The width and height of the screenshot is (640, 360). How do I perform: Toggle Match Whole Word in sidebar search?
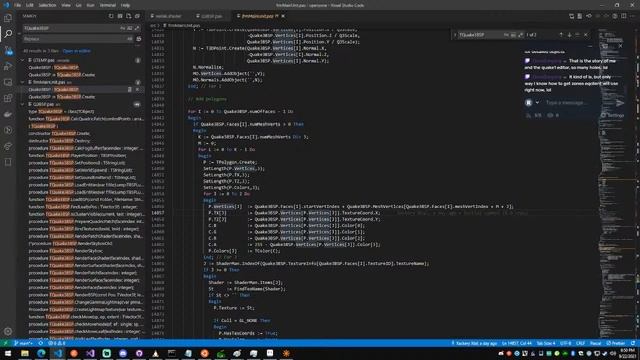click(x=130, y=28)
